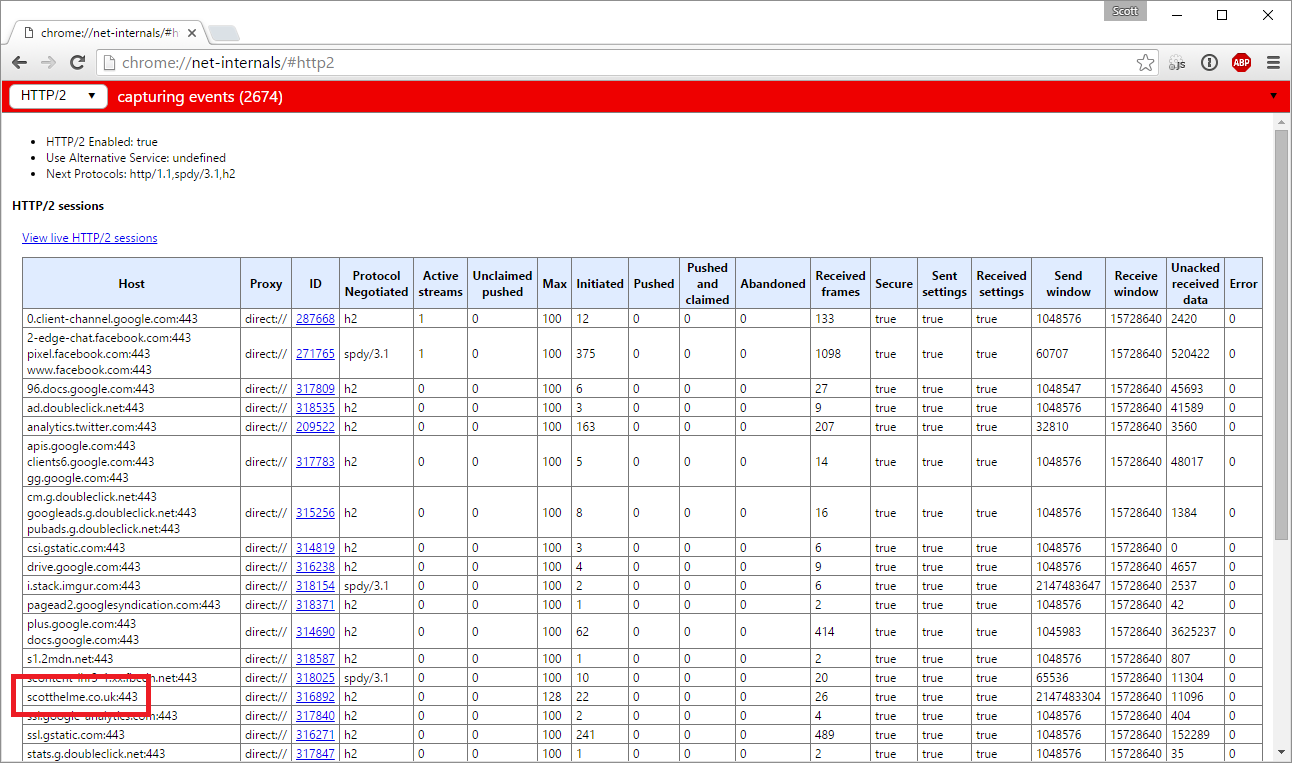Click the page icon in the omnibox
The image size is (1292, 763).
click(x=106, y=62)
